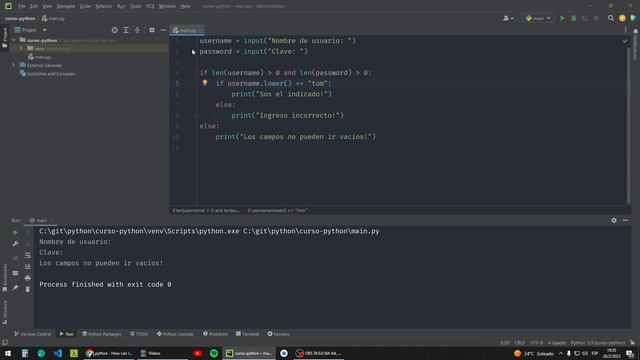This screenshot has height=360, width=640.
Task: Toggle the Structure side tool window
Action: [x=4, y=313]
